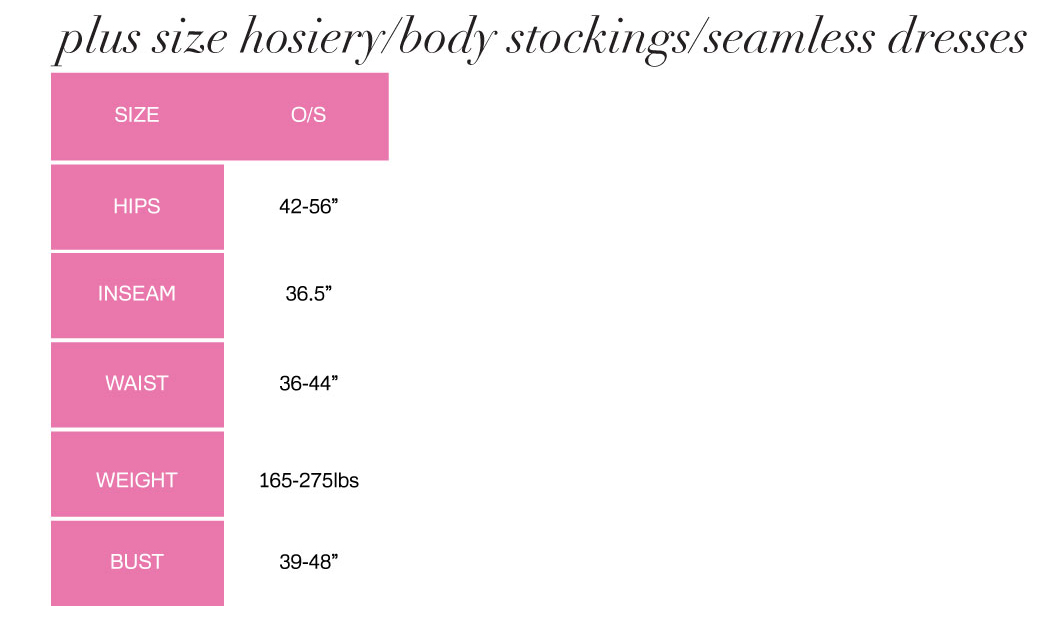Select the 165-275lbs weight value
Image resolution: width=1063 pixels, height=628 pixels.
308,480
